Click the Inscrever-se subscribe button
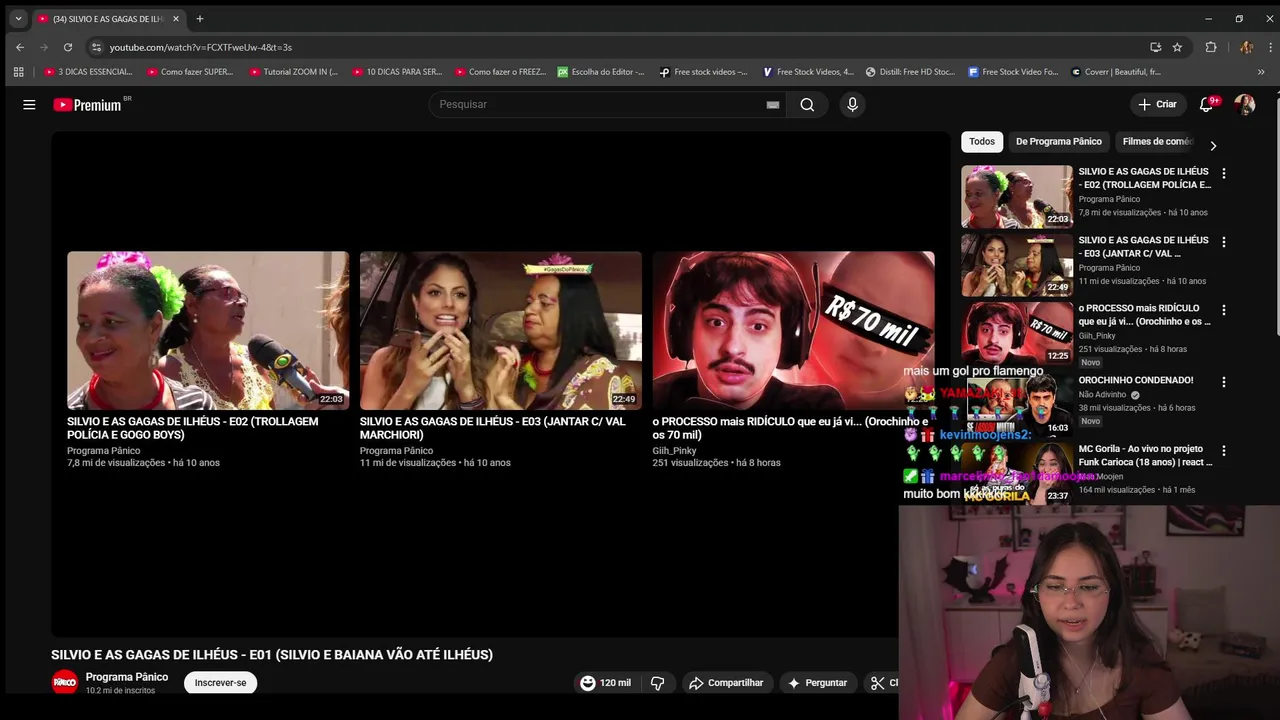Screen dimensions: 1280x720 pos(220,683)
